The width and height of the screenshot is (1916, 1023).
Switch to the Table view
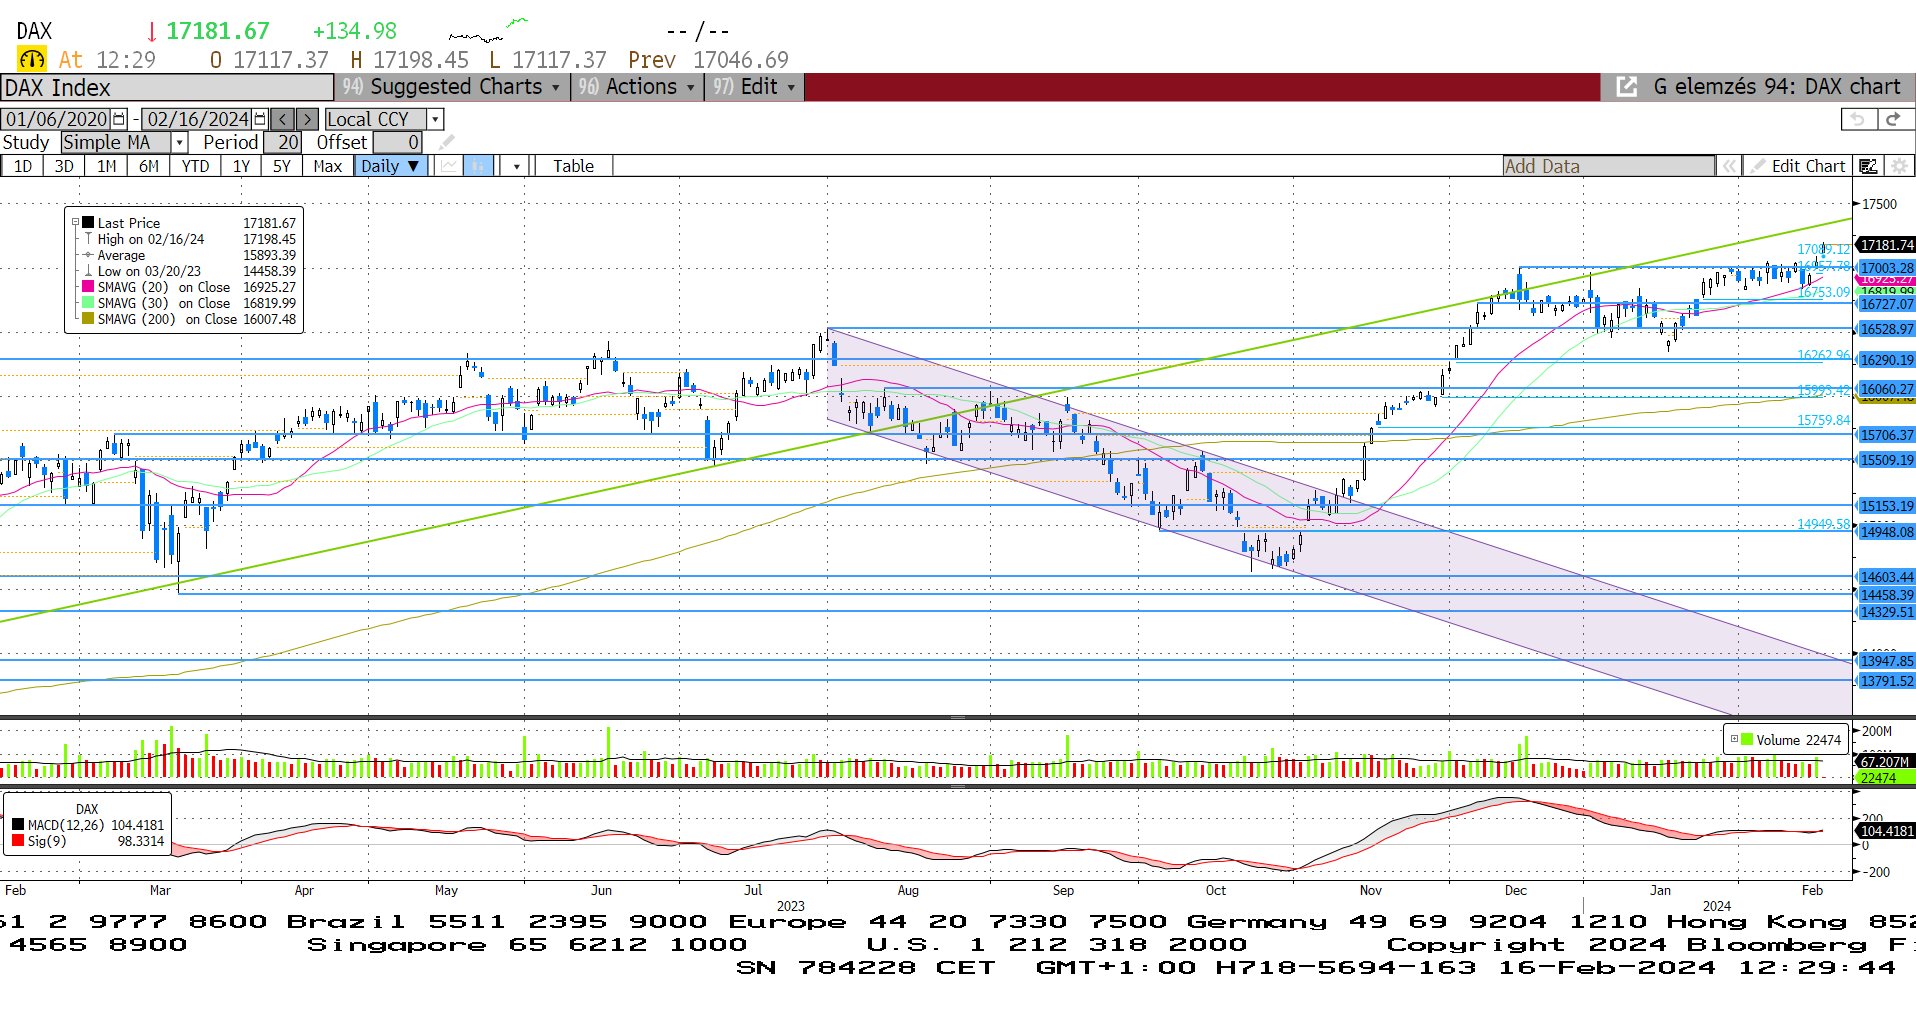573,166
